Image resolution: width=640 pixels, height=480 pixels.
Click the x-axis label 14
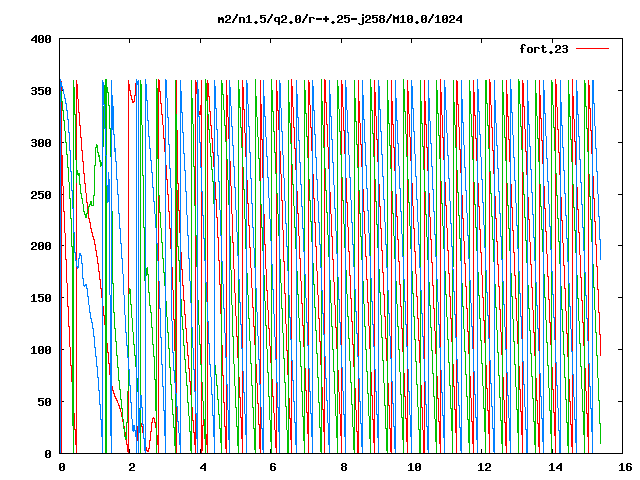pos(555,467)
